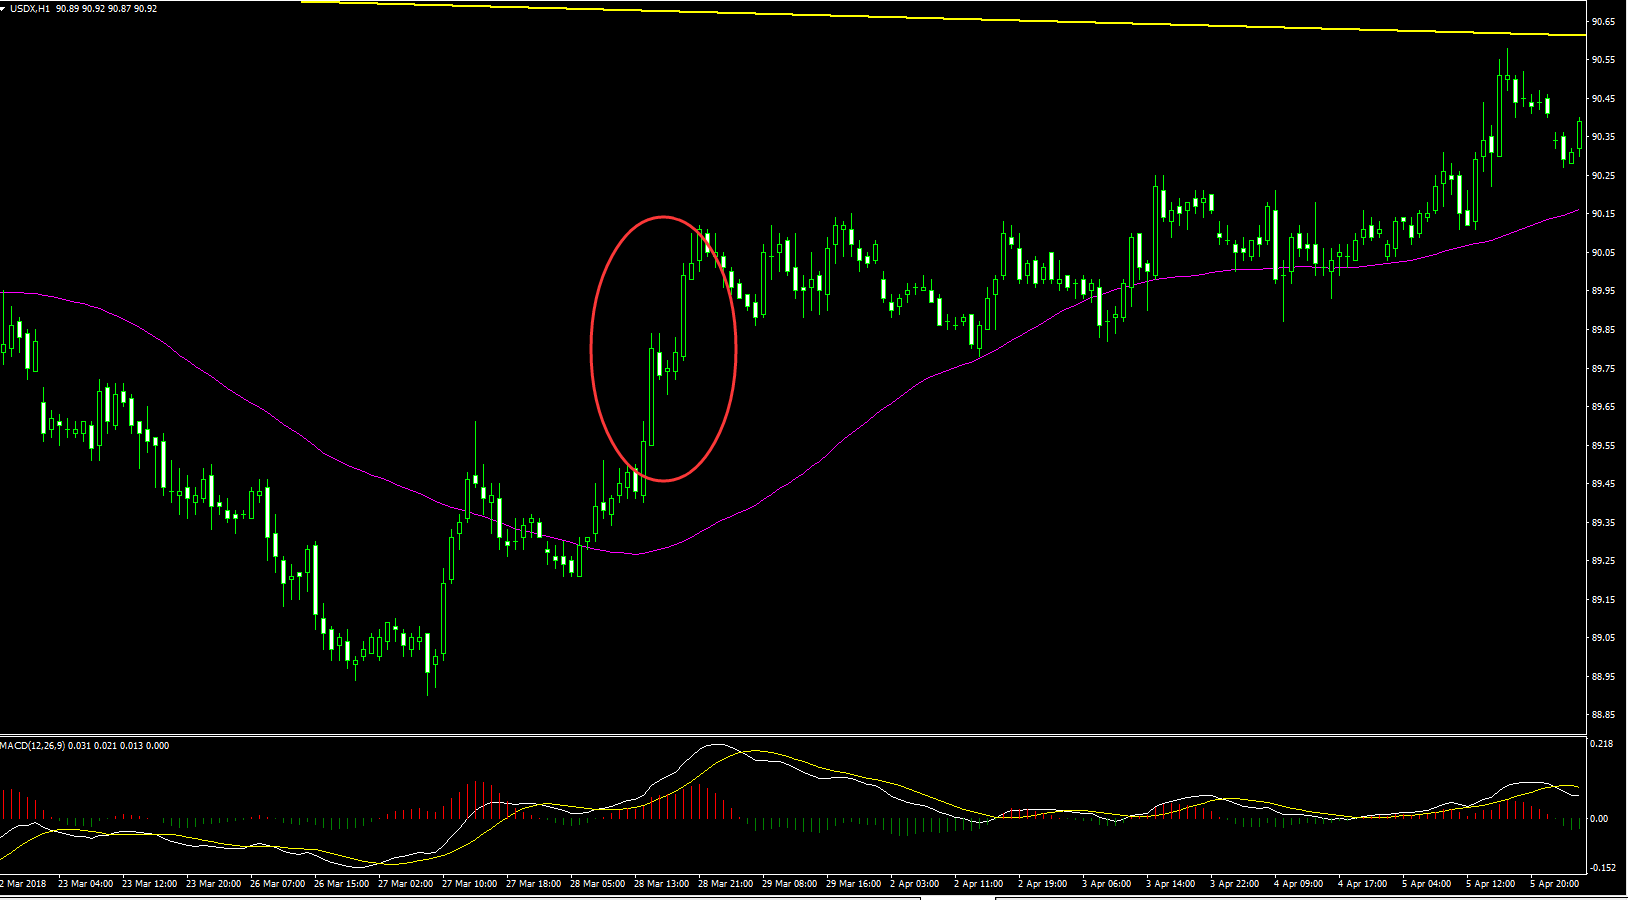Click the 27 Mar 18:00 time label
The width and height of the screenshot is (1628, 900).
click(533, 884)
